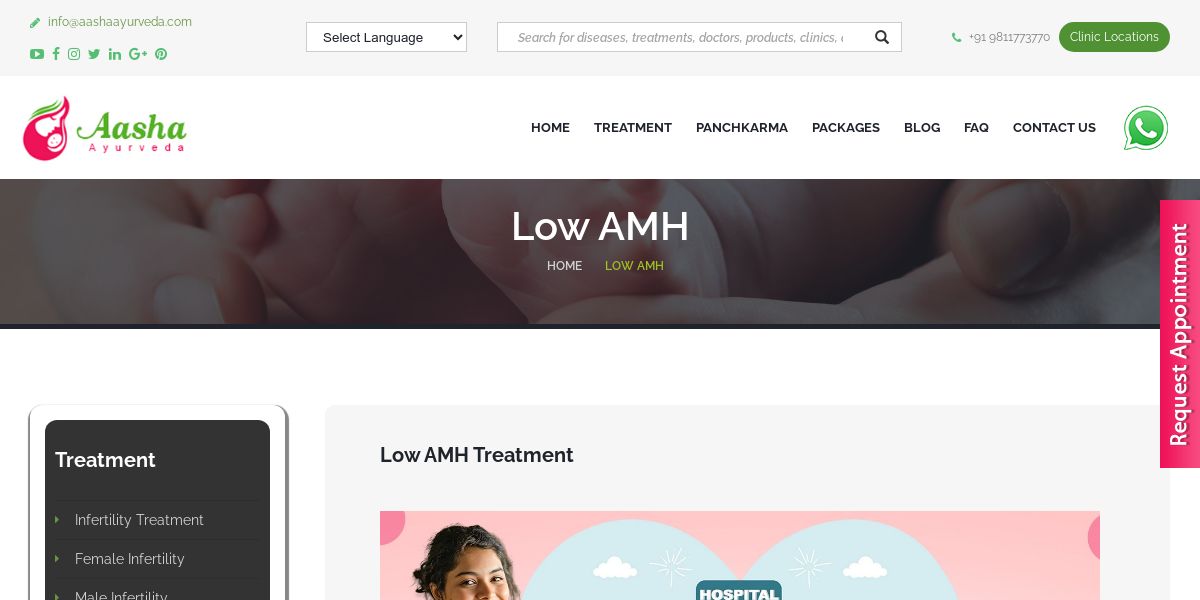This screenshot has height=600, width=1200.
Task: Open the Request Appointment side tab
Action: click(x=1180, y=334)
